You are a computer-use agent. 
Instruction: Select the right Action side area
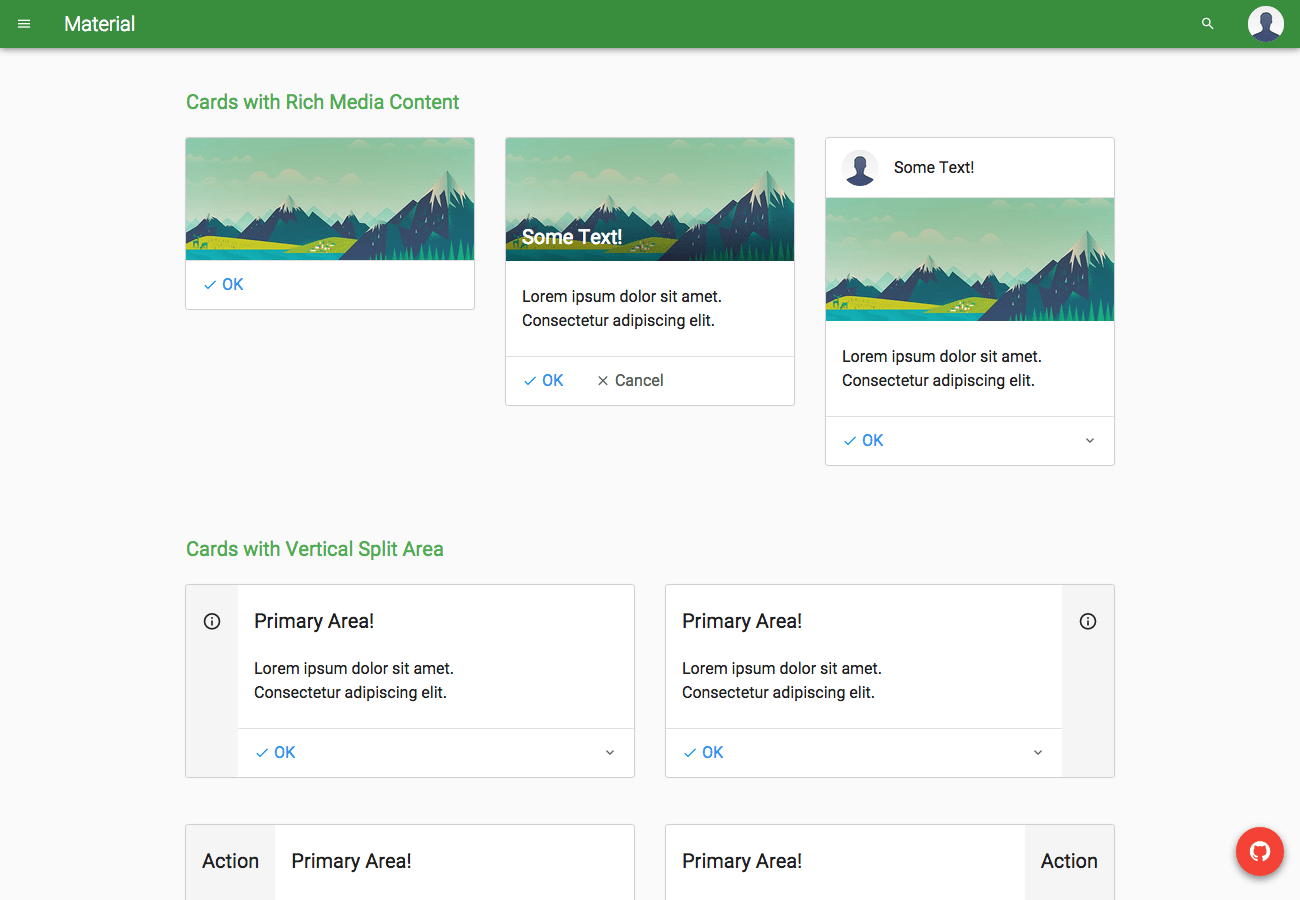(x=1069, y=861)
